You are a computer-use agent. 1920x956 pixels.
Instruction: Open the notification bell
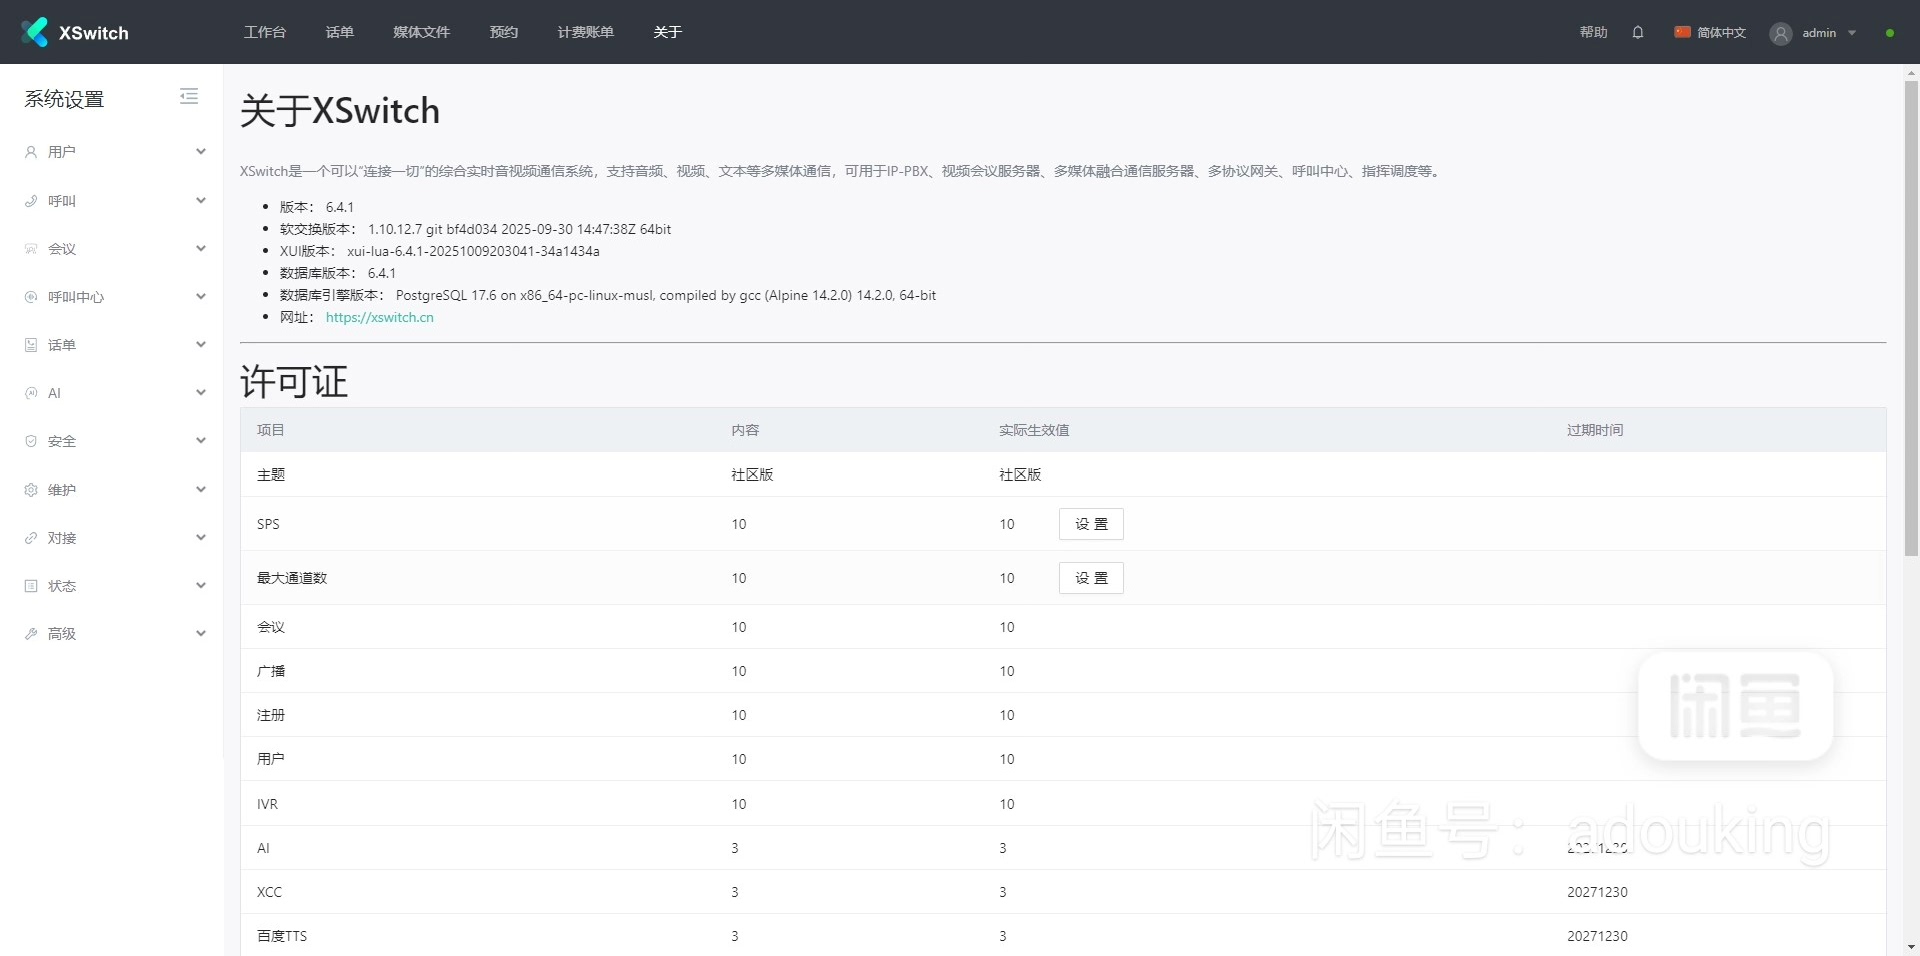click(1638, 32)
